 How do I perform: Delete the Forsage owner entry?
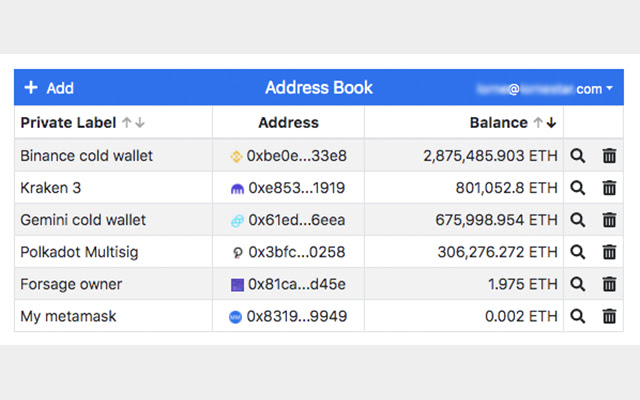point(609,284)
